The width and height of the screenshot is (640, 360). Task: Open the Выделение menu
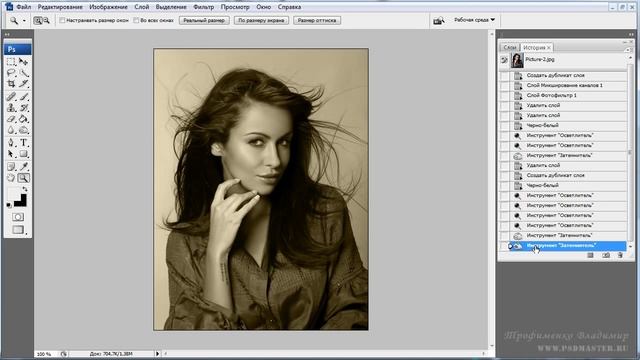click(171, 7)
